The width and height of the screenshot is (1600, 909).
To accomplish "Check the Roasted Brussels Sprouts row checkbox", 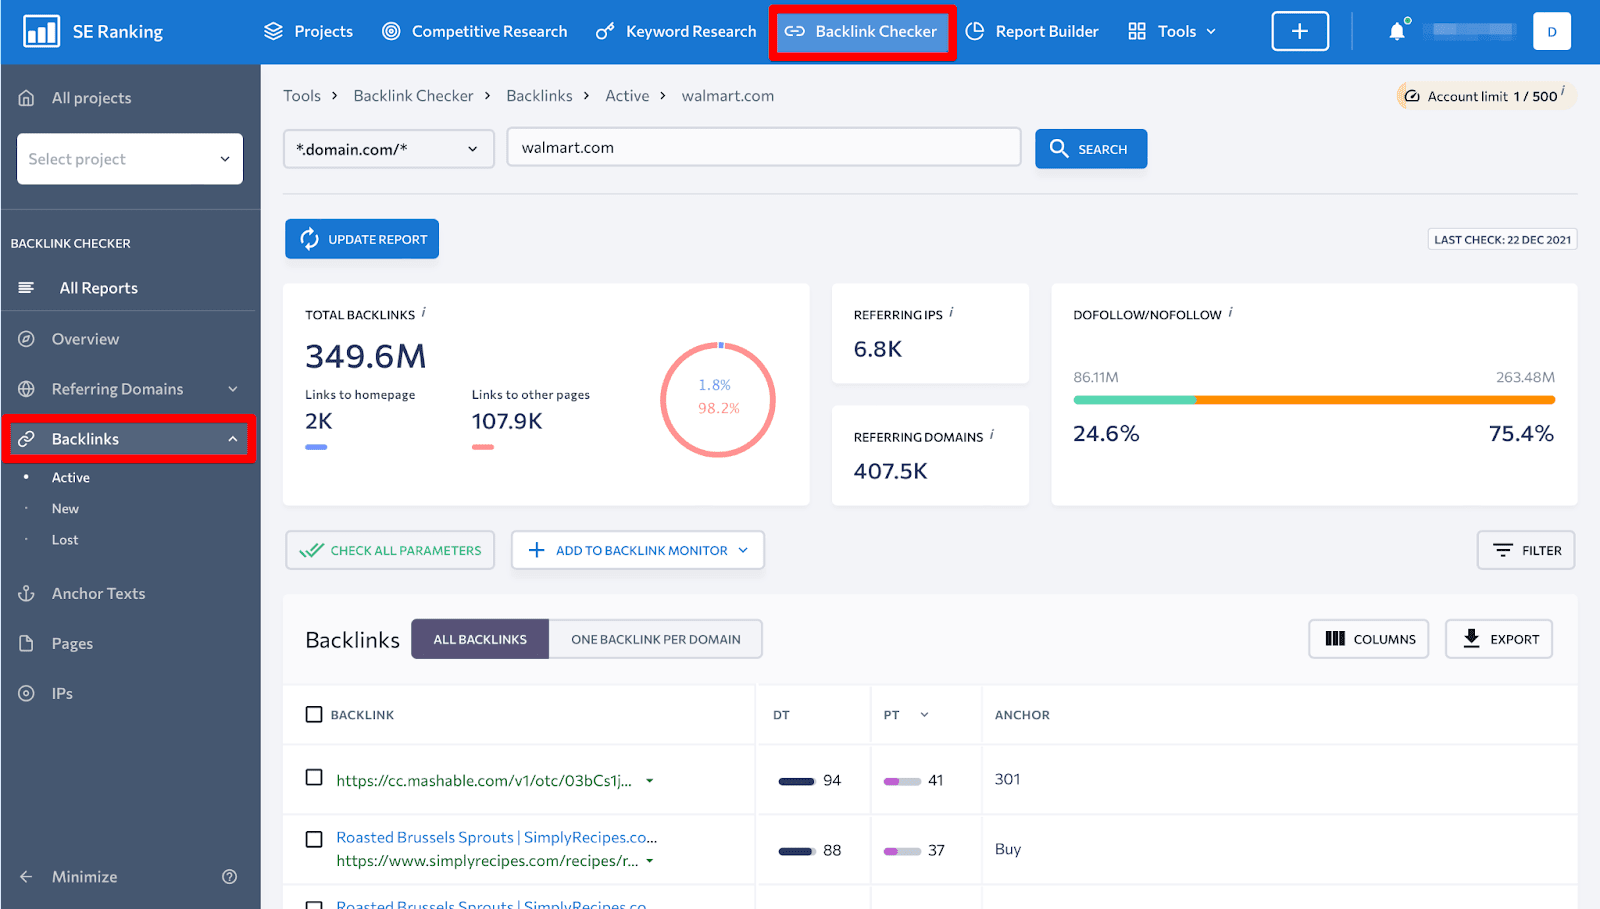I will [314, 840].
